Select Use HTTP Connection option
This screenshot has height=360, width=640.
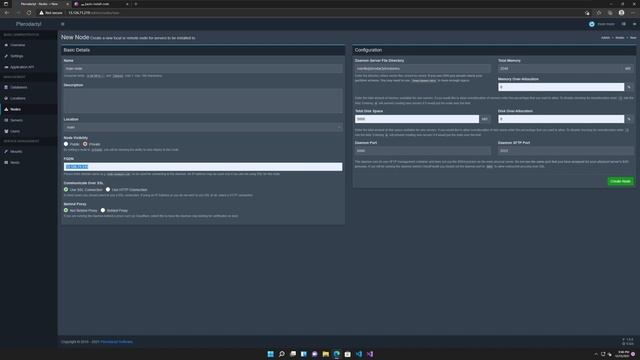(108, 189)
